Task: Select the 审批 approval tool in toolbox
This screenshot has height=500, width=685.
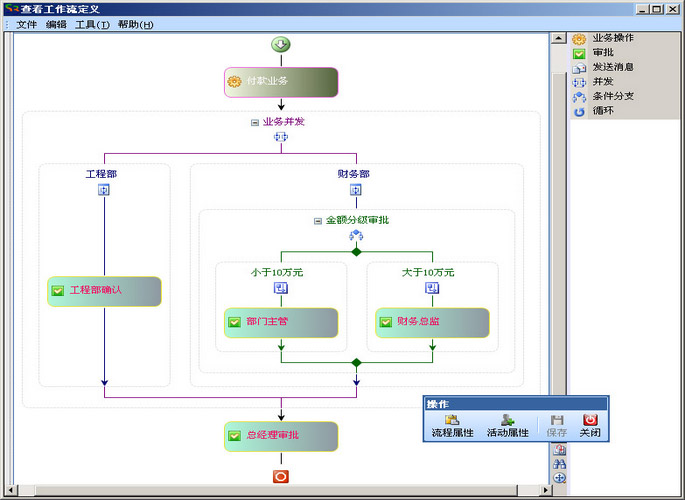Action: [x=579, y=53]
